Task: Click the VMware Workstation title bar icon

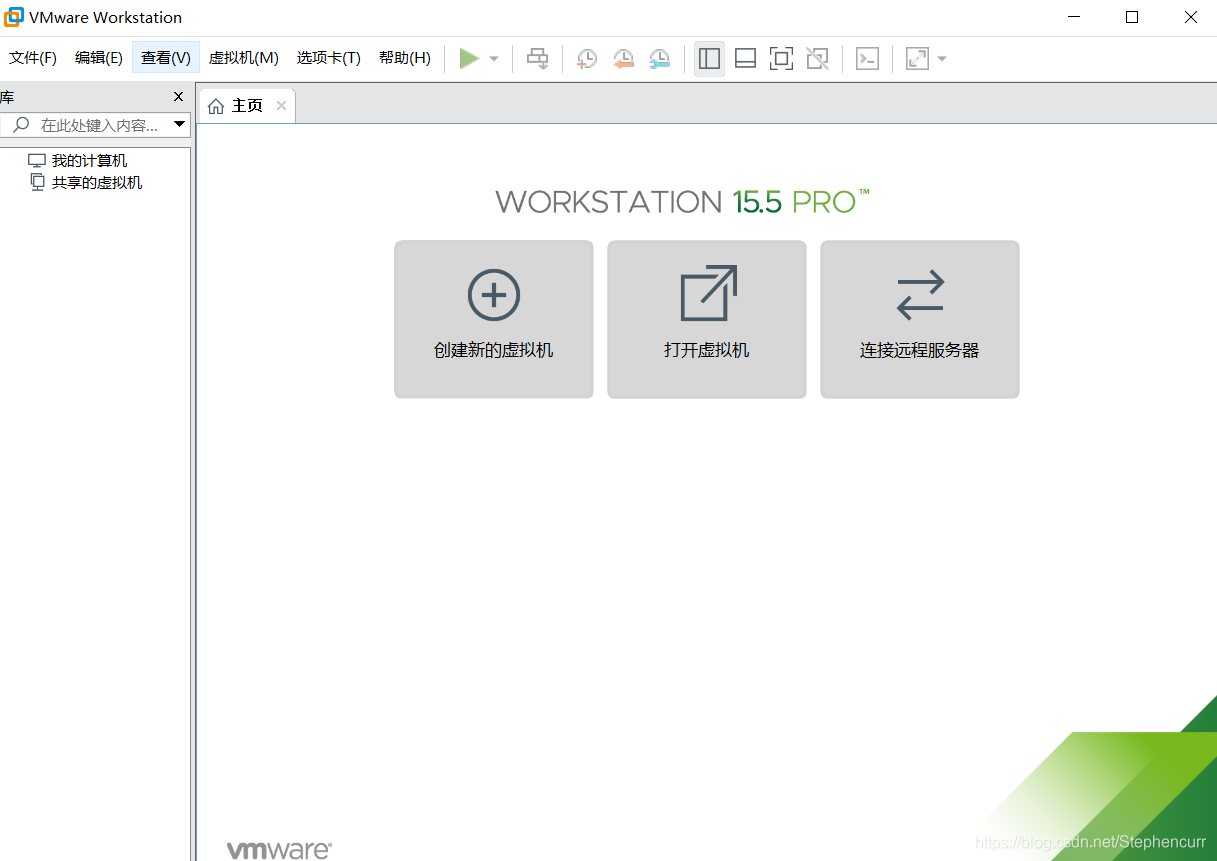Action: pyautogui.click(x=14, y=17)
